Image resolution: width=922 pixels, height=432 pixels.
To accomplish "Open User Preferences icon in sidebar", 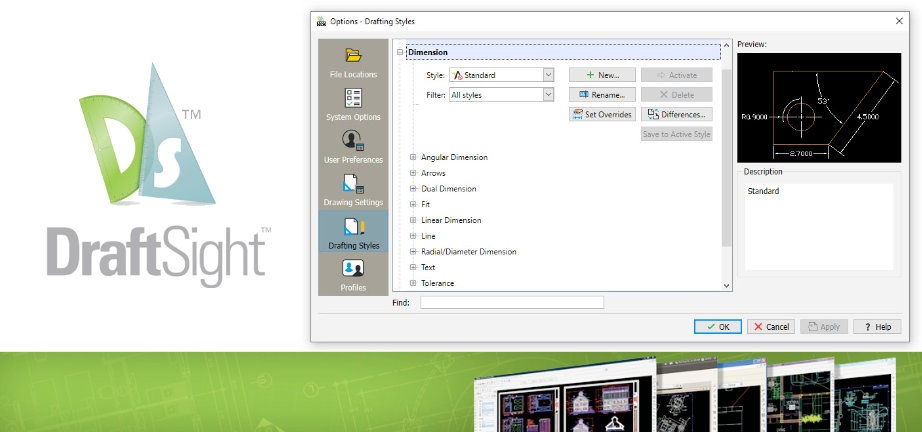I will [353, 140].
